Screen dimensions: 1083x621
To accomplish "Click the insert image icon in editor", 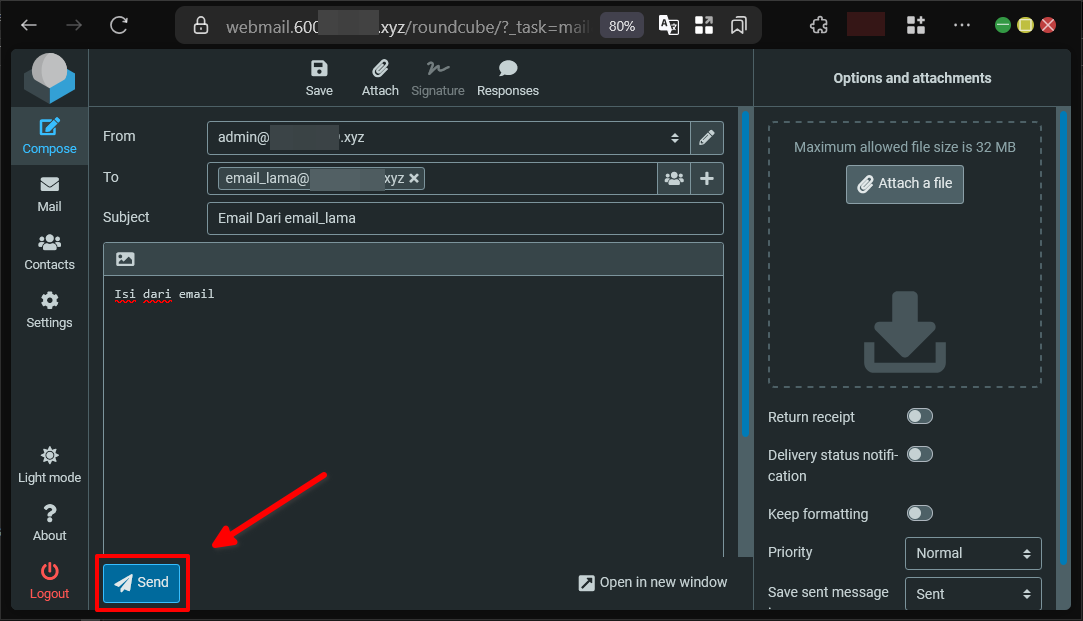I will [125, 259].
